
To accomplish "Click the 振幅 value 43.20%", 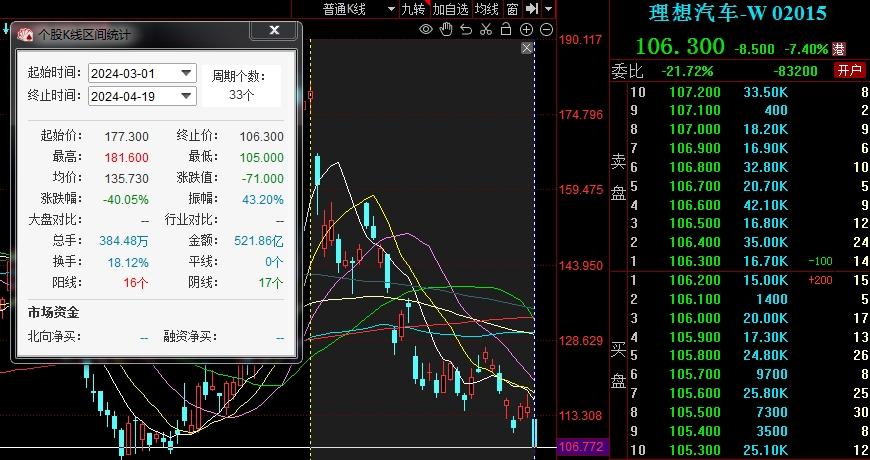I will [262, 199].
